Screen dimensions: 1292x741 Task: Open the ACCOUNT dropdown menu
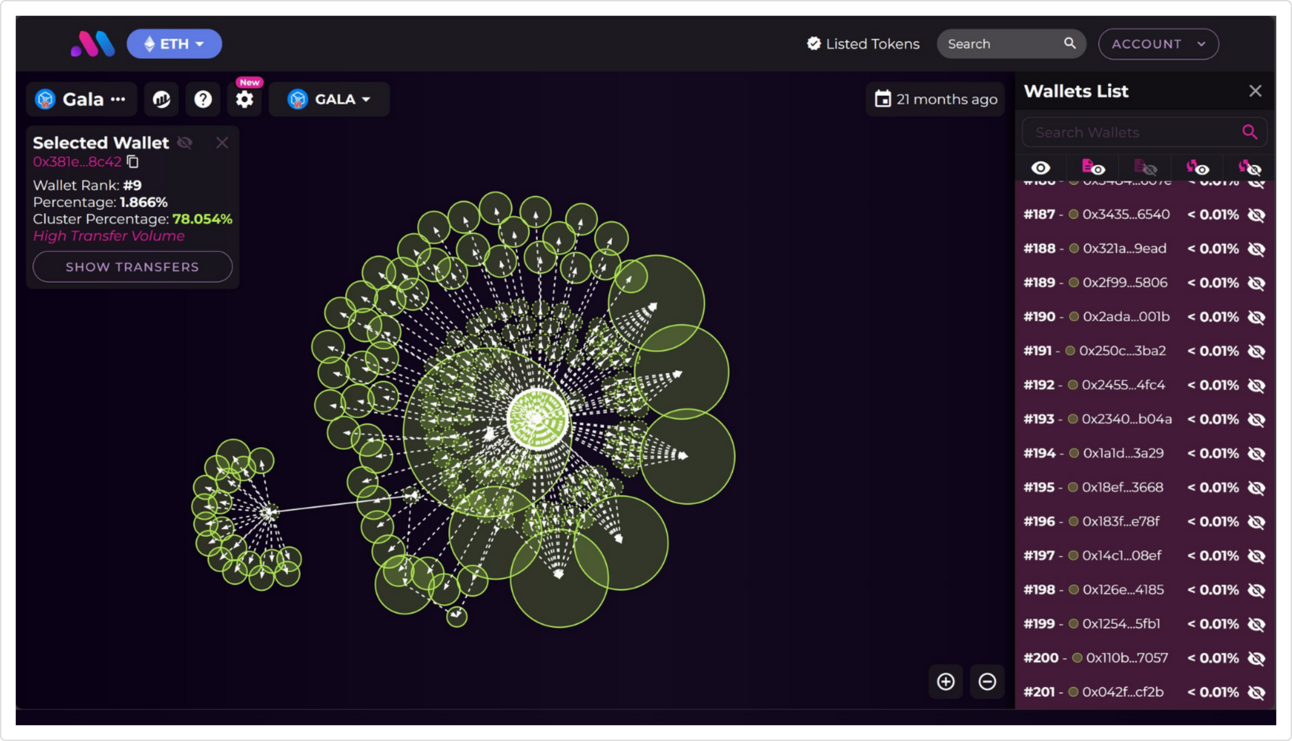pos(1158,43)
